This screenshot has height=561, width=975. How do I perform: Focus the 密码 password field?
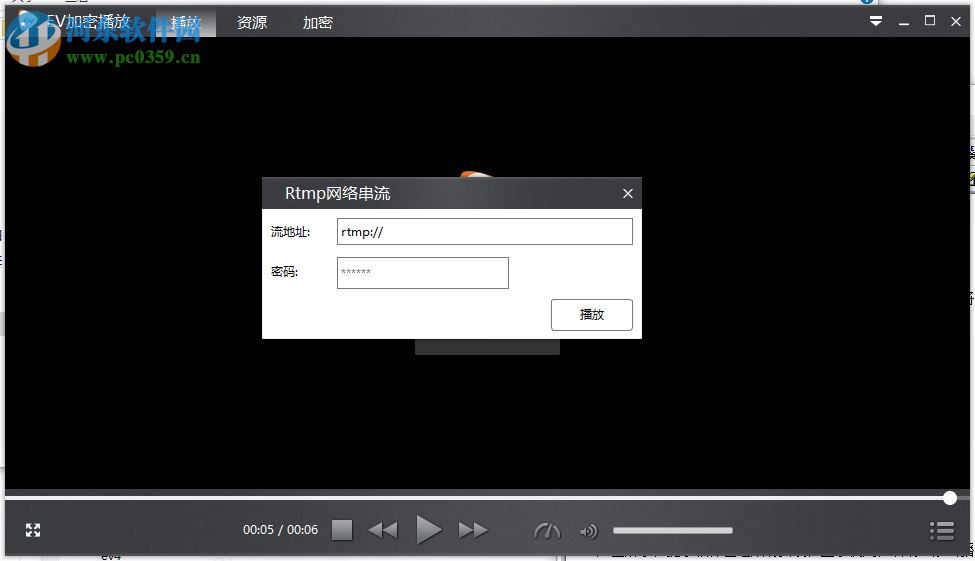click(422, 272)
